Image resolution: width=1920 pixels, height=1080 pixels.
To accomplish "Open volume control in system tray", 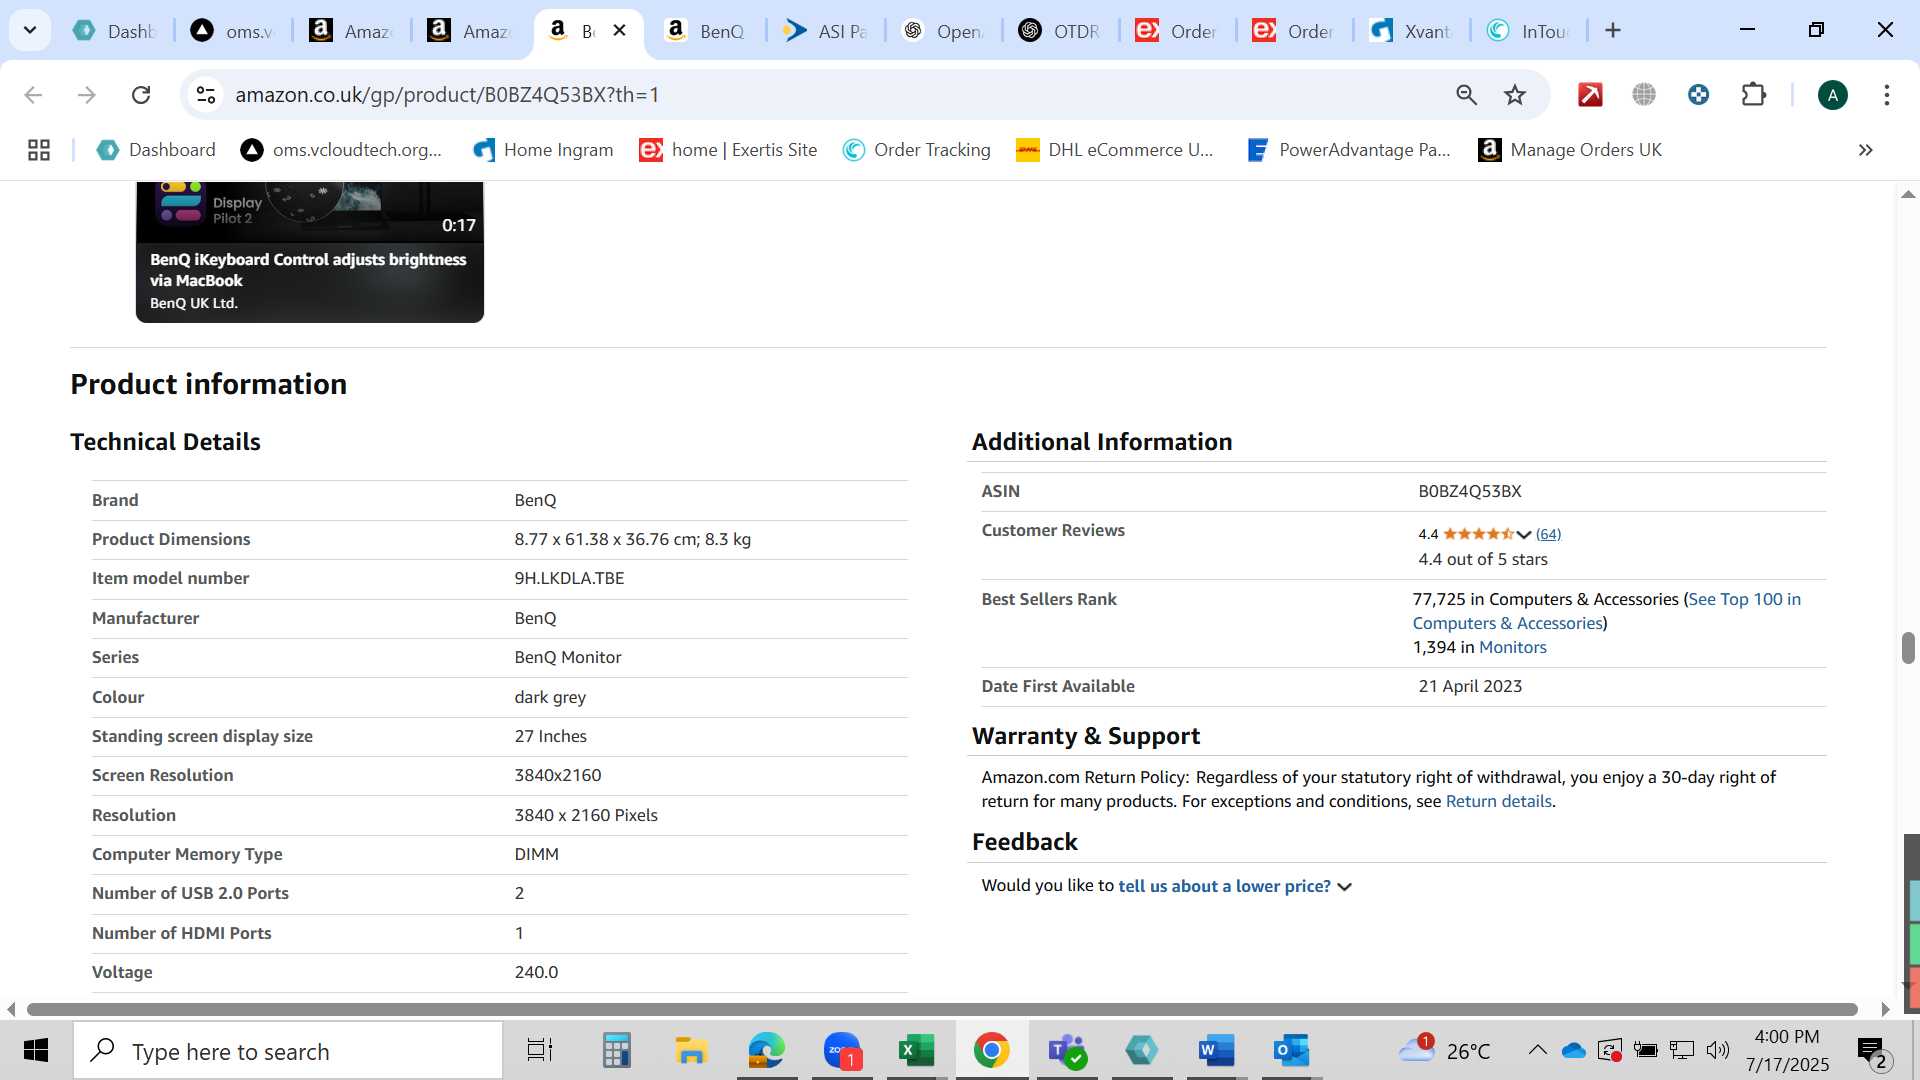I will point(1718,1050).
